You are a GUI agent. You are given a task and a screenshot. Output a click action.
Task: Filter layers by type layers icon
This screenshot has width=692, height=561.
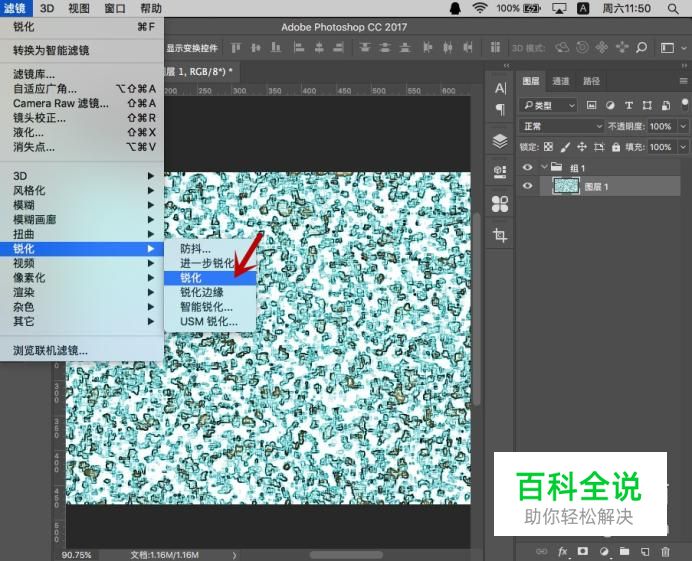629,105
